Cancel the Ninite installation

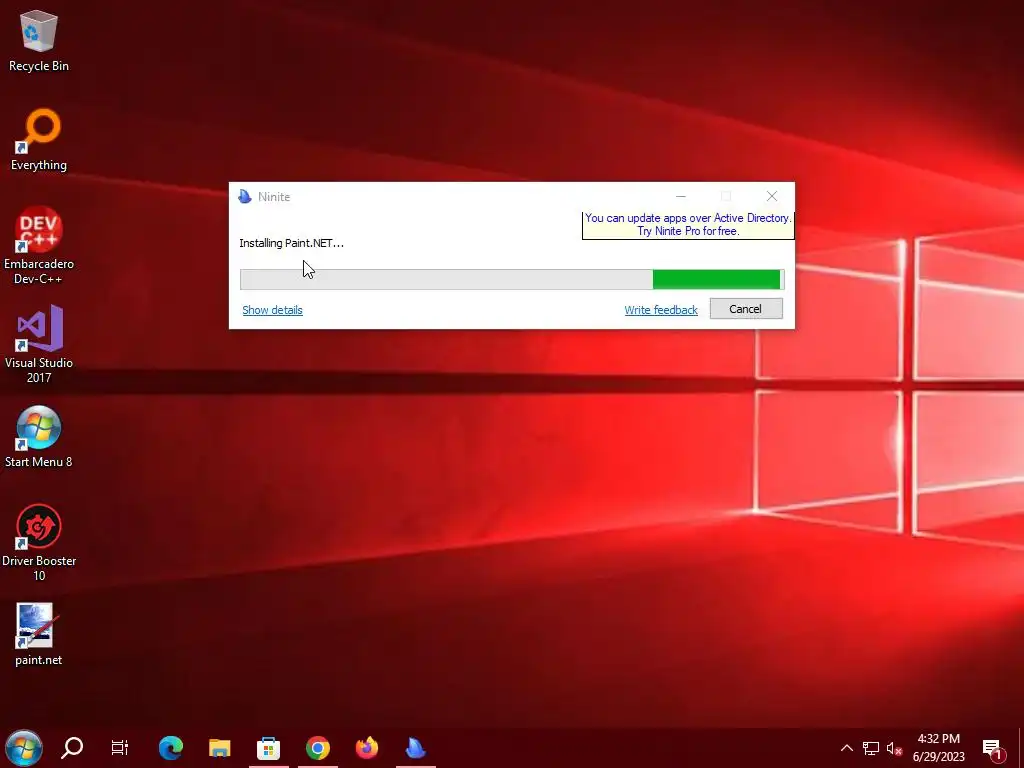(746, 309)
